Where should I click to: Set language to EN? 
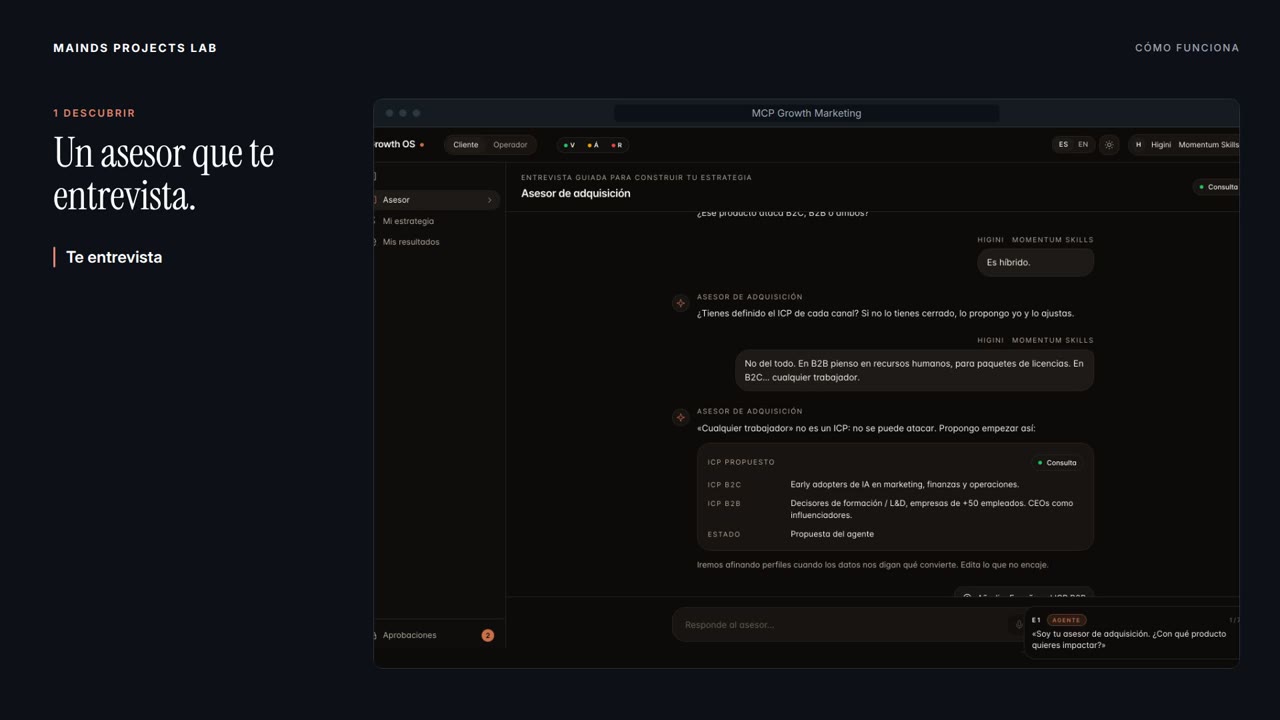pos(1083,145)
